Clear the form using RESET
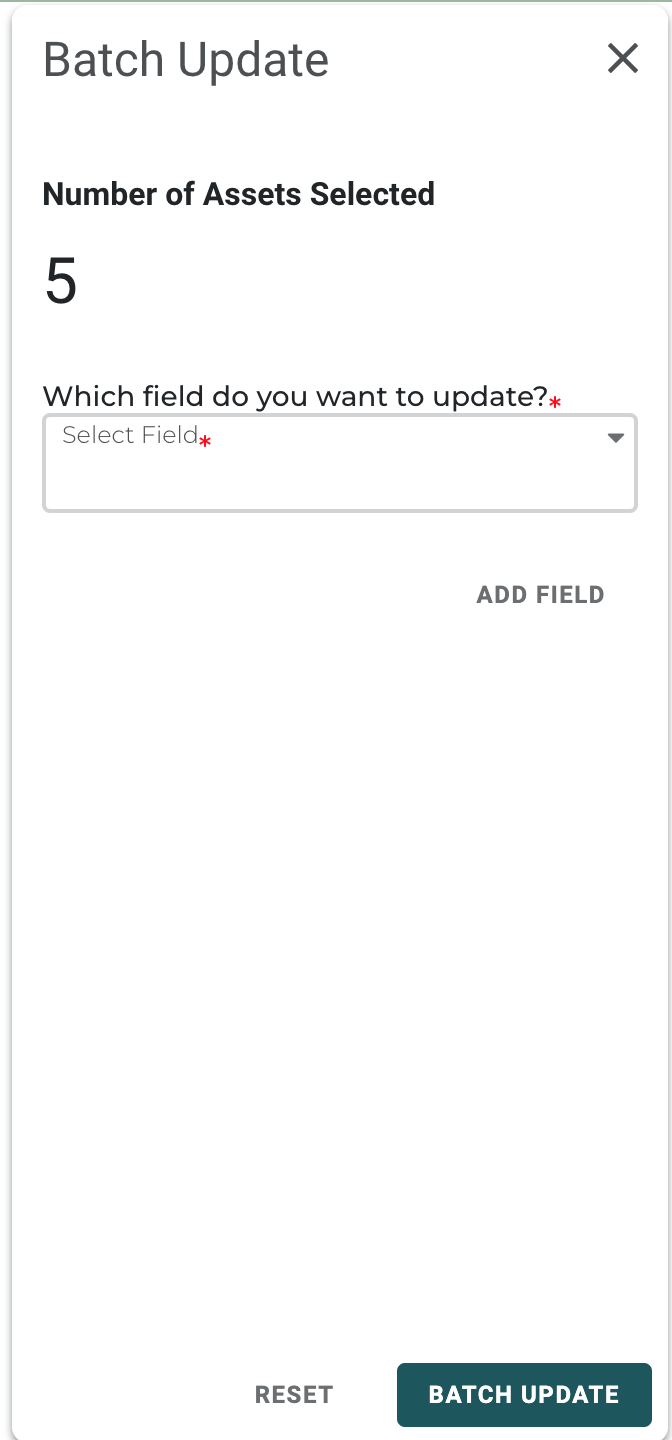672x1440 pixels. 294,1395
